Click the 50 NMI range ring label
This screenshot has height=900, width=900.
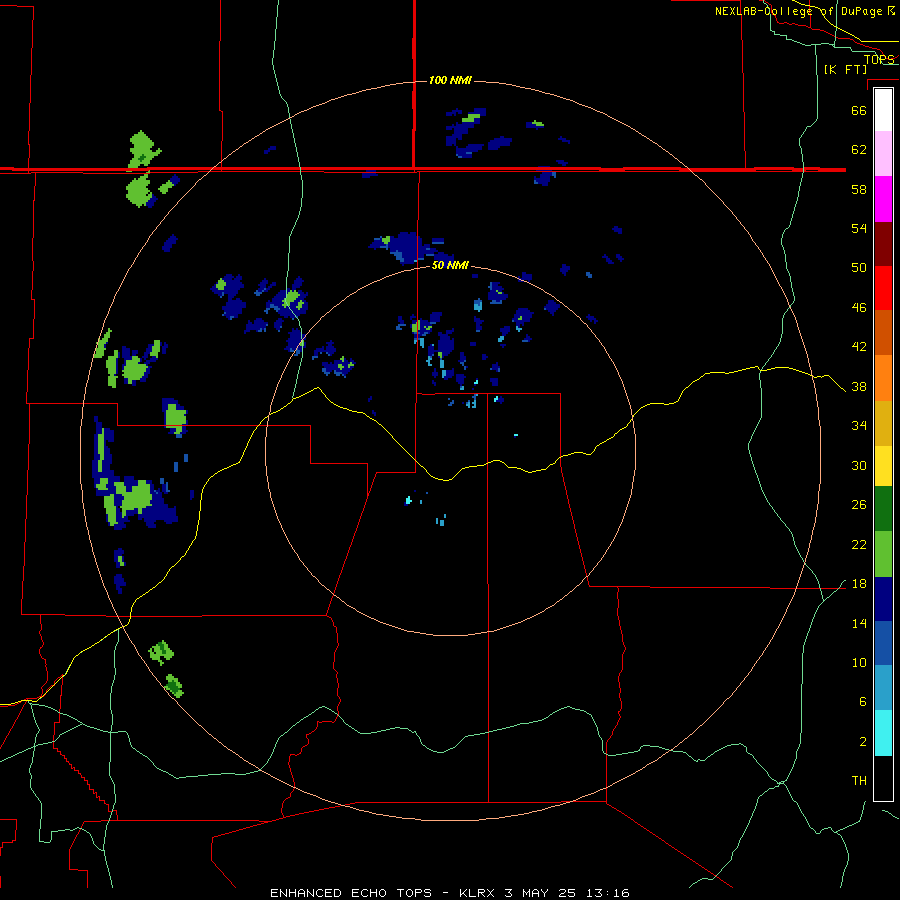450,266
